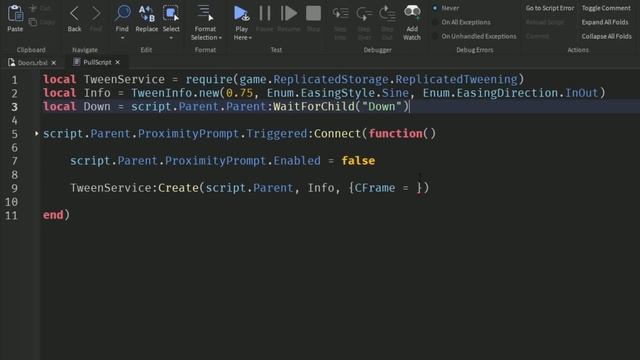This screenshot has height=360, width=640.
Task: Click the Resume test button
Action: click(x=289, y=13)
